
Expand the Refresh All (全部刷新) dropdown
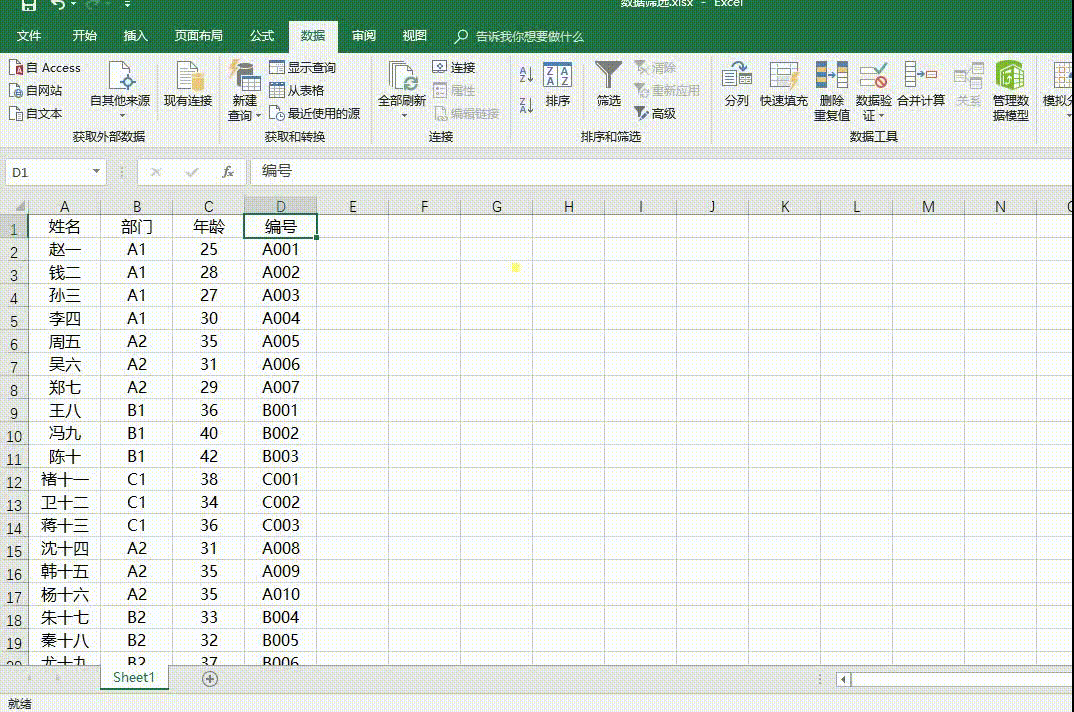coord(402,115)
